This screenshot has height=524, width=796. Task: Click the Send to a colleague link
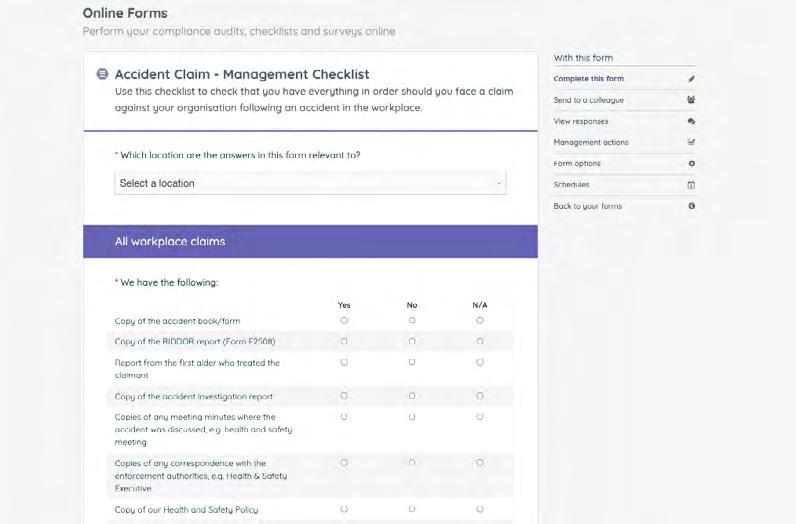point(589,100)
